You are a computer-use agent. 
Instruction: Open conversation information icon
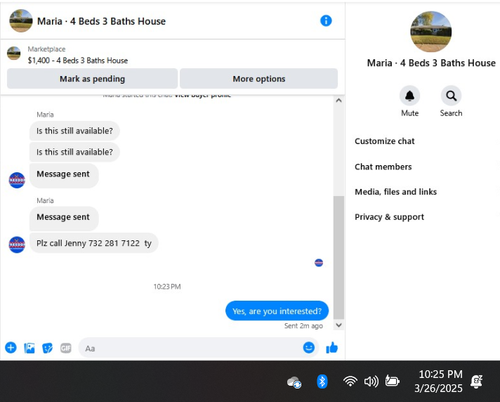tap(326, 21)
